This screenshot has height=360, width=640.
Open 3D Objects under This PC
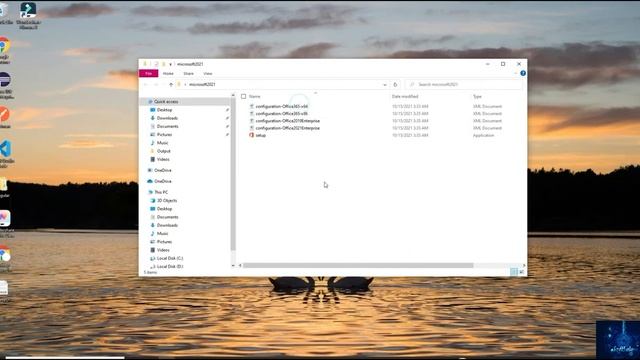click(167, 201)
